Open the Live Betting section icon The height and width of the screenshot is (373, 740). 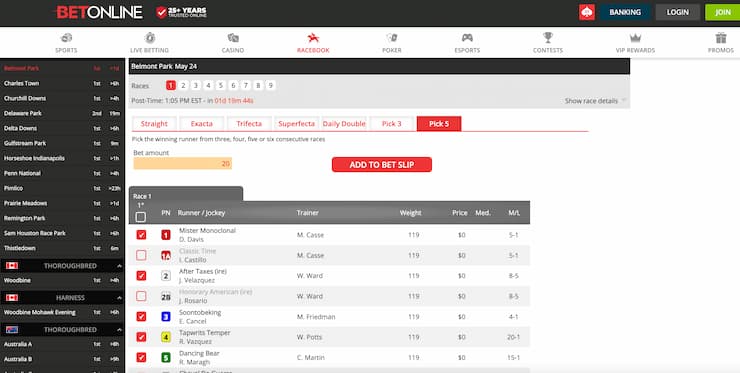(150, 37)
